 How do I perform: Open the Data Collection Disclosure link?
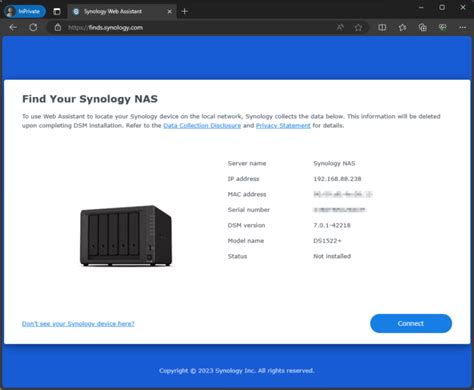[202, 125]
